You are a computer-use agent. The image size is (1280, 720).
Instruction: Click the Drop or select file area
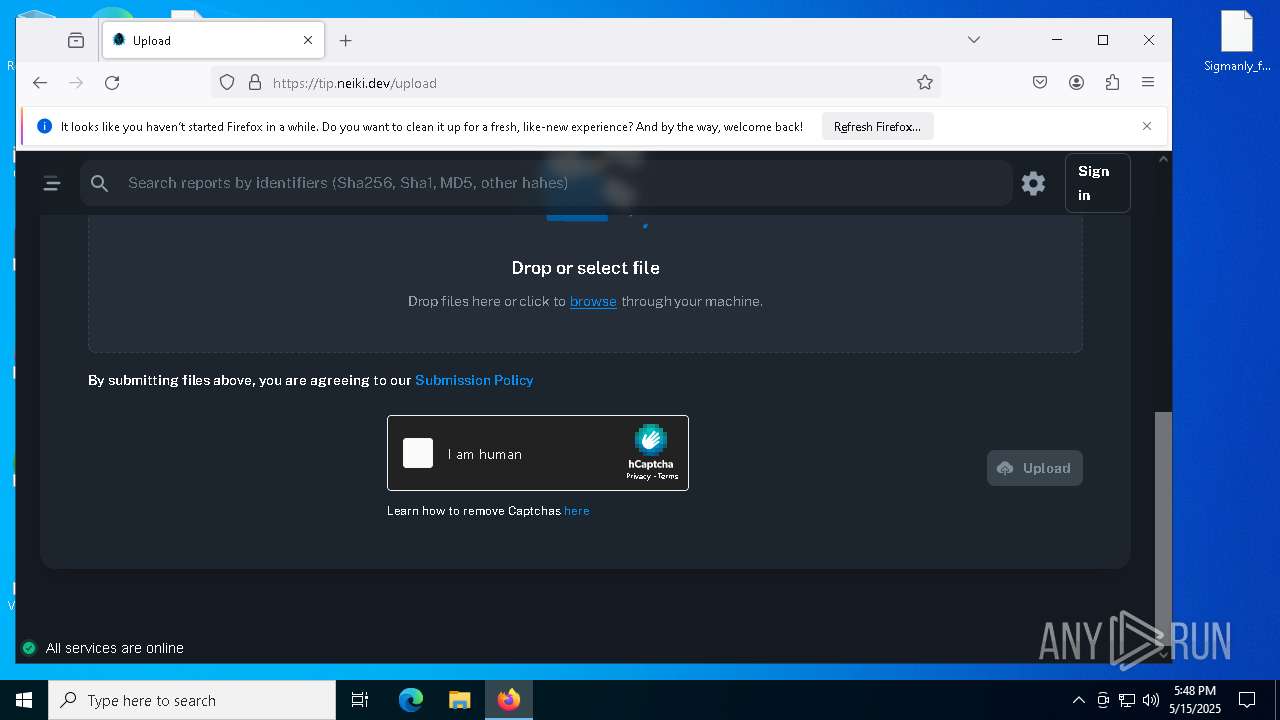[x=585, y=268]
